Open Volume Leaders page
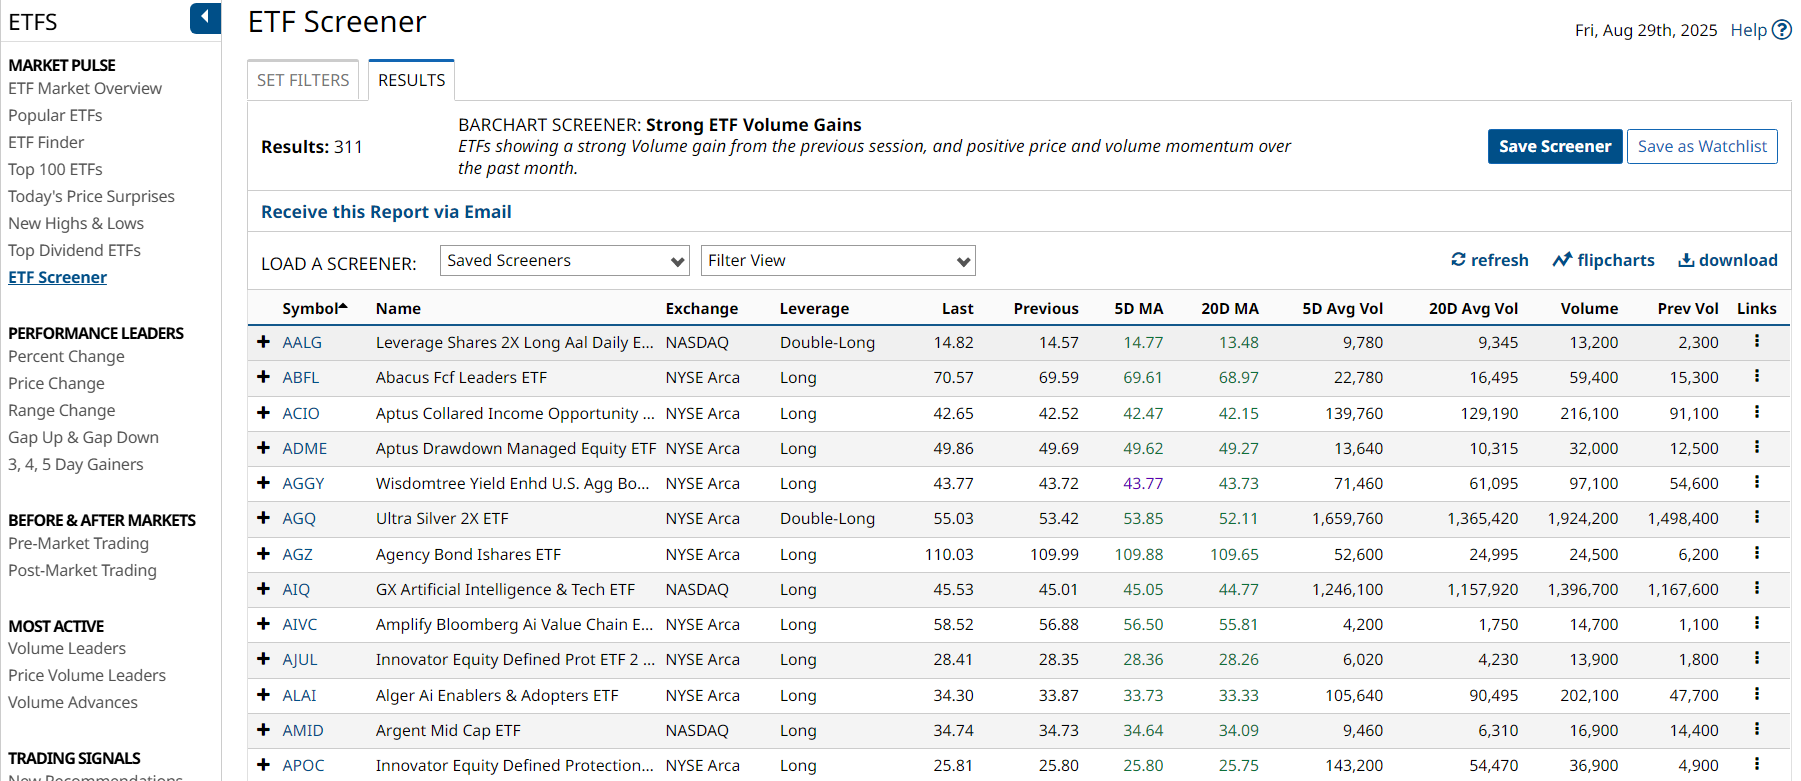Image resolution: width=1801 pixels, height=781 pixels. point(67,648)
